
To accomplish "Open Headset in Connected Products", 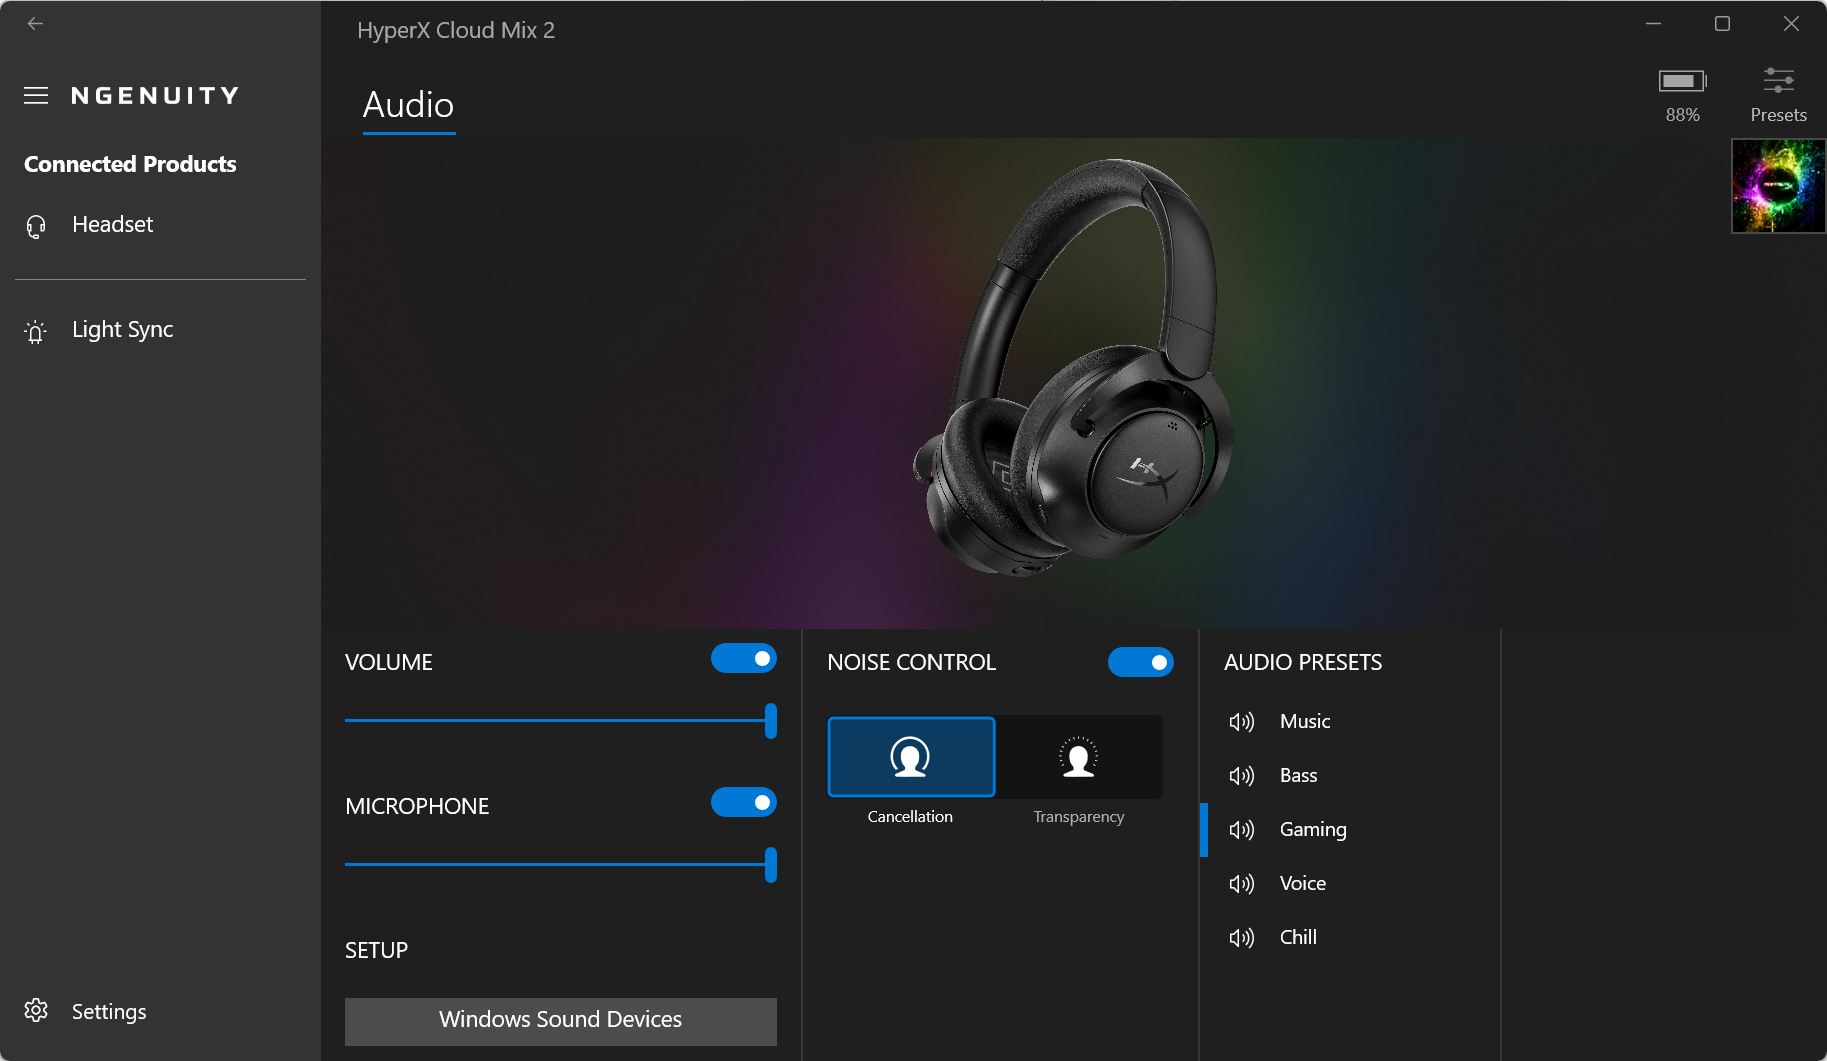I will pos(160,225).
